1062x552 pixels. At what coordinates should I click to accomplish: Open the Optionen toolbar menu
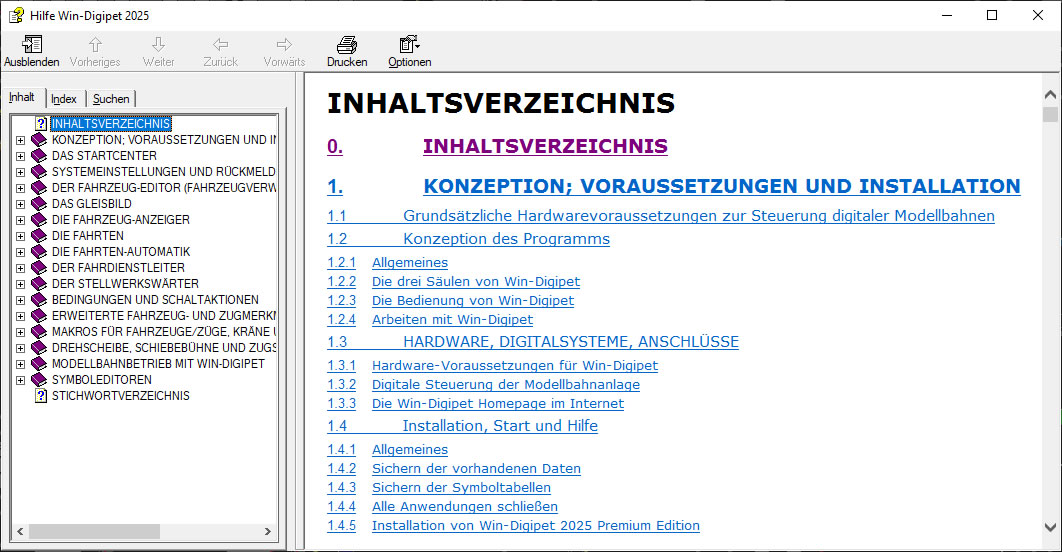pyautogui.click(x=409, y=45)
